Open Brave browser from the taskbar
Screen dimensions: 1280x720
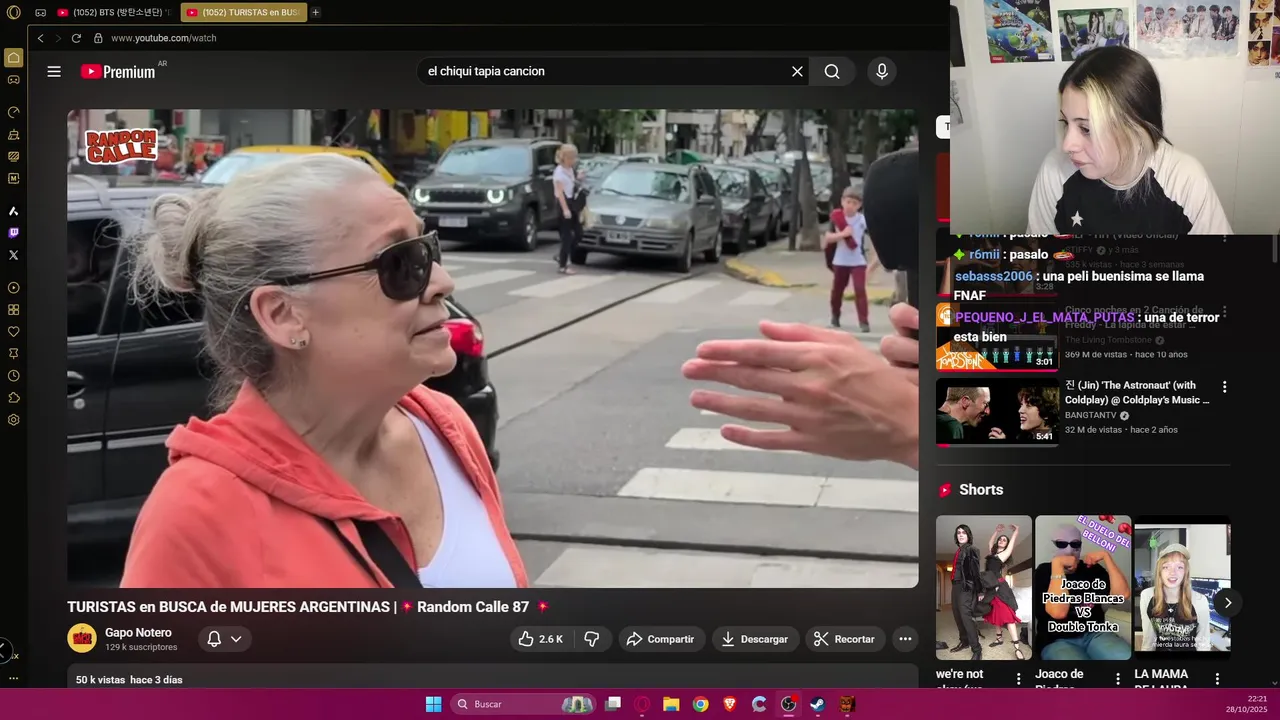point(729,704)
